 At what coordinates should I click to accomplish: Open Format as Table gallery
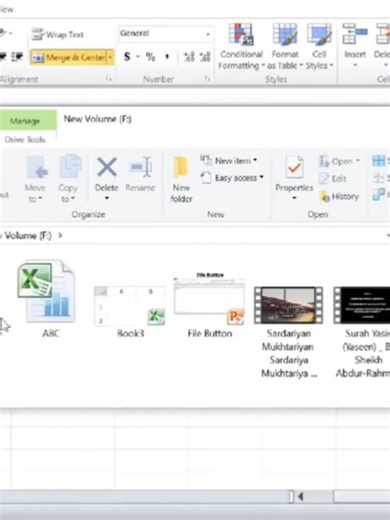[x=285, y=47]
